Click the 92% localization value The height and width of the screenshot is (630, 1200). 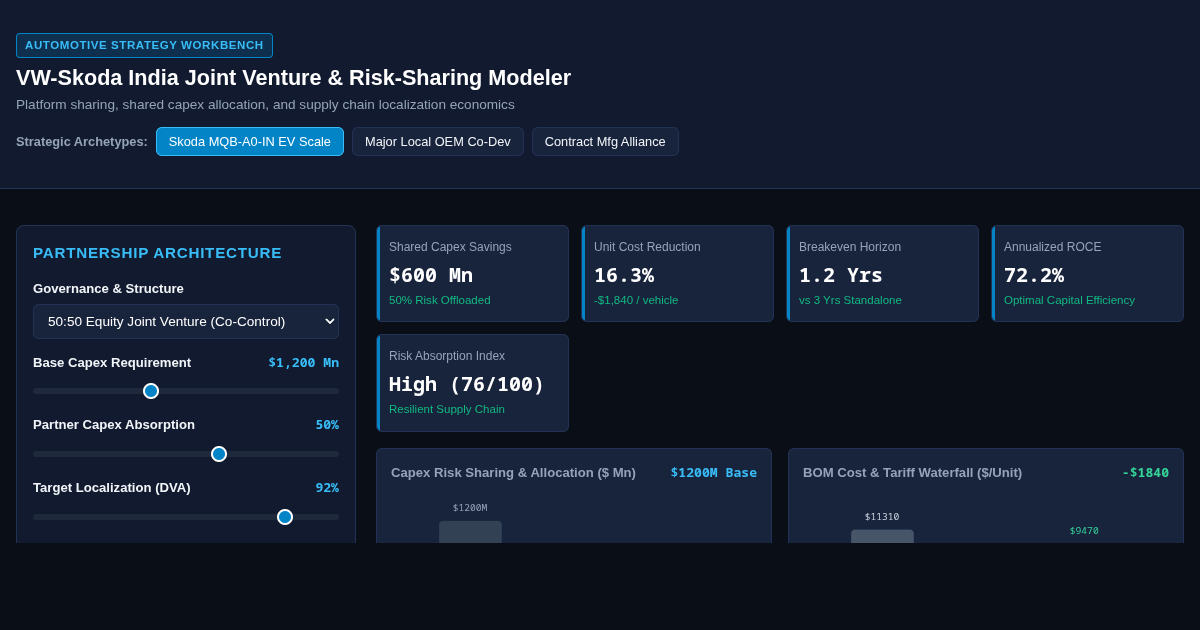[x=327, y=487]
